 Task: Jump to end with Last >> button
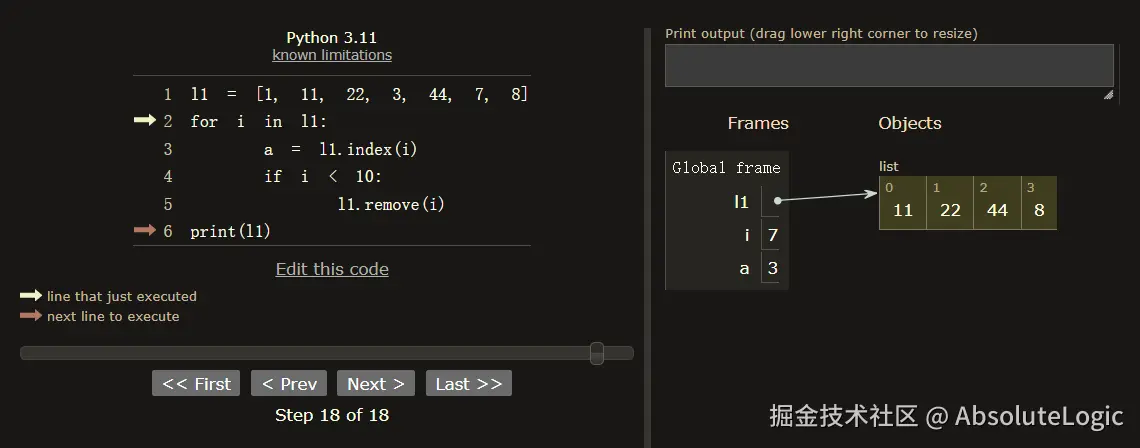tap(469, 383)
